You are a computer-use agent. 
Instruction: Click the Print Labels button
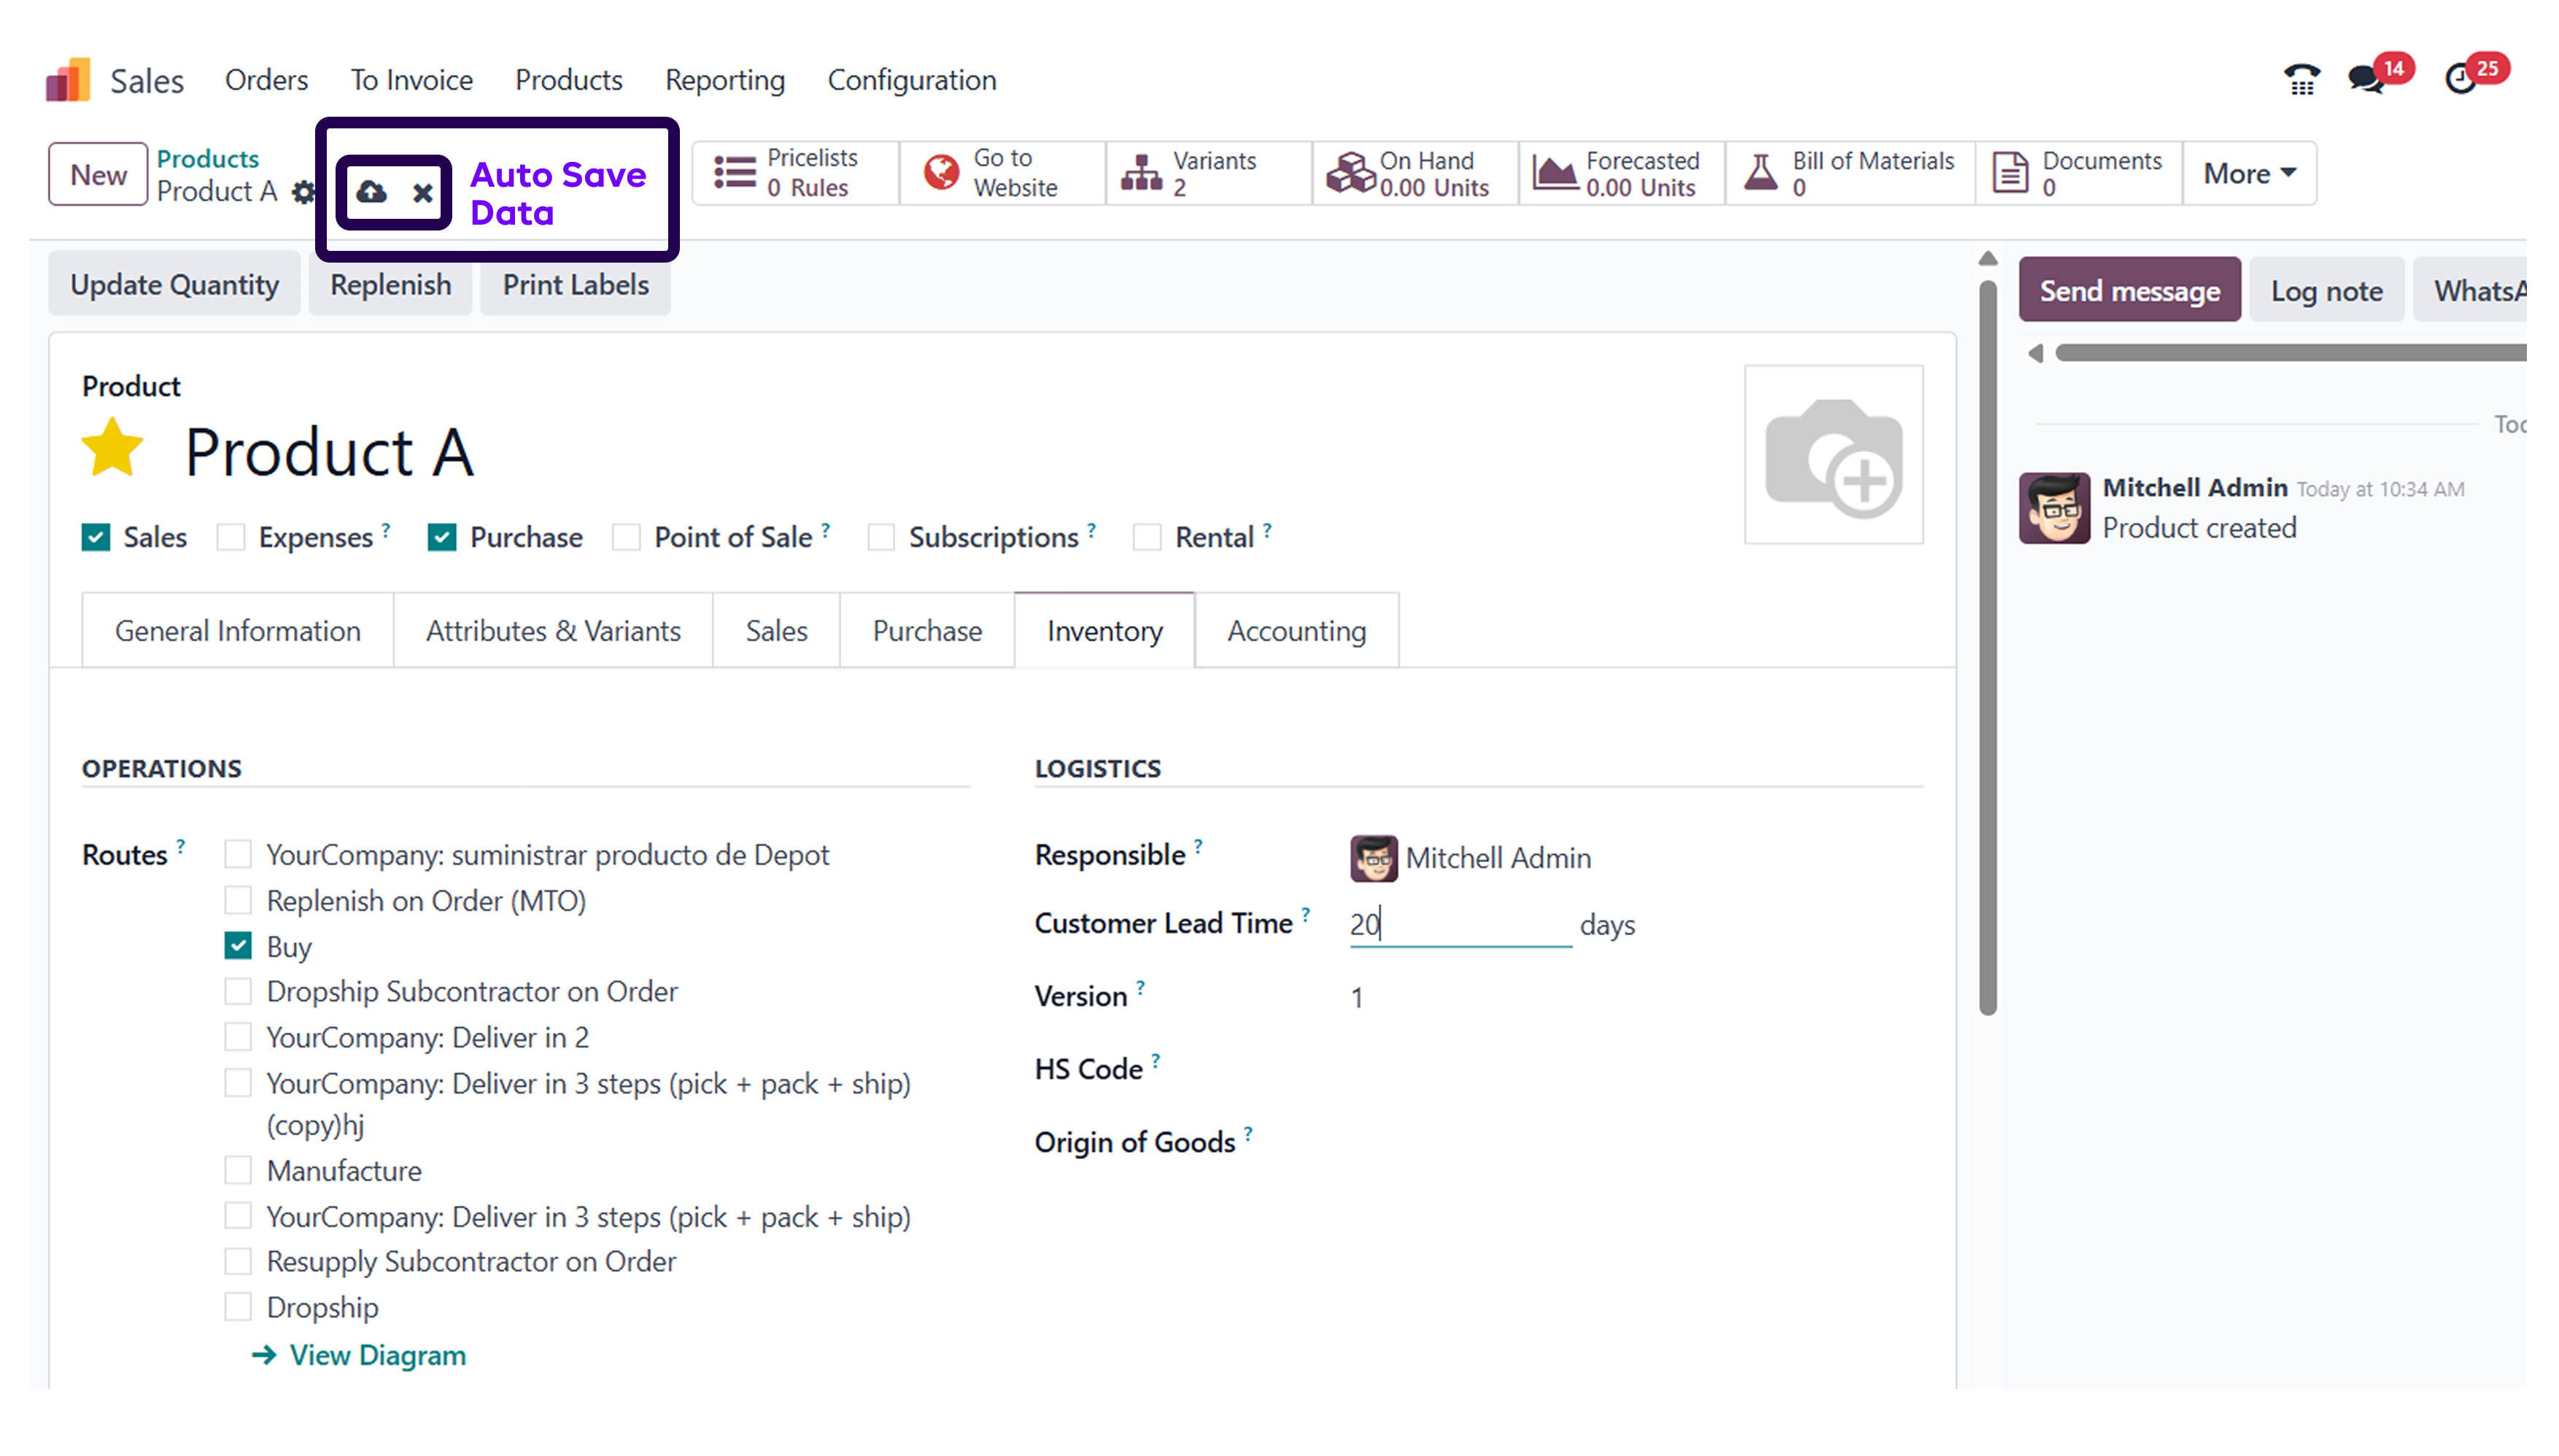[575, 285]
